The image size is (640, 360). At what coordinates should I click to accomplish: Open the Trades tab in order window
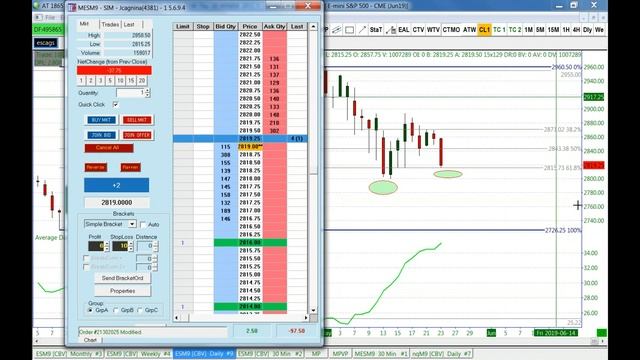tap(110, 24)
